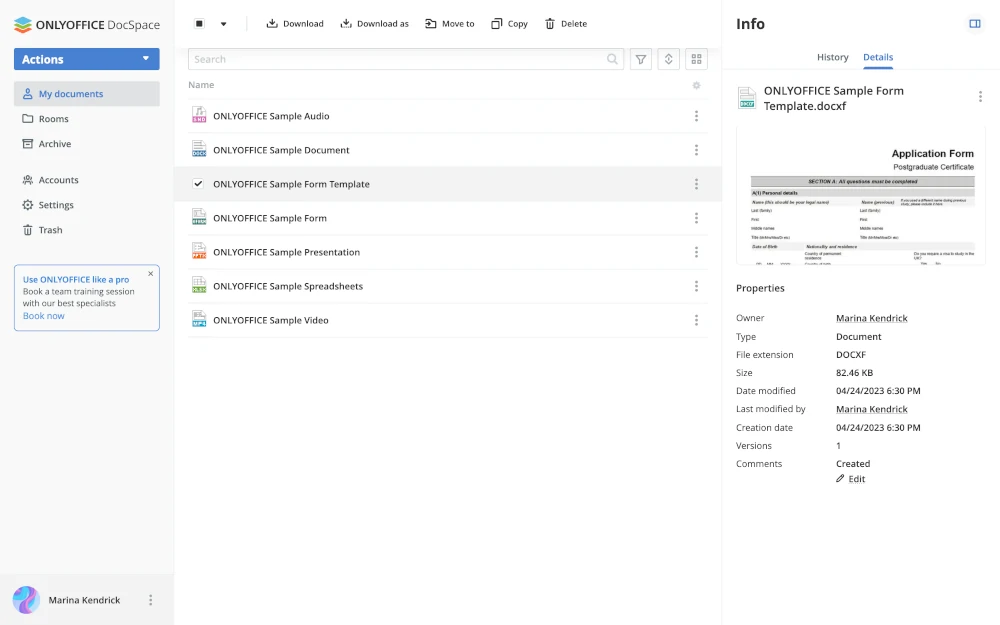Viewport: 1000px width, 625px height.
Task: Open the filter options button
Action: 641,59
